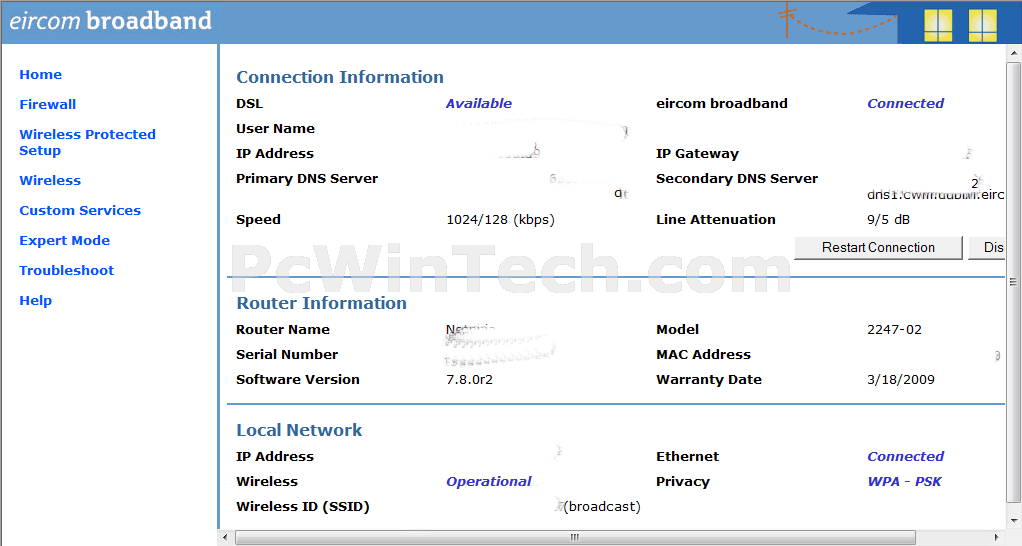1022x546 pixels.
Task: Go to the Firewall settings
Action: [48, 104]
